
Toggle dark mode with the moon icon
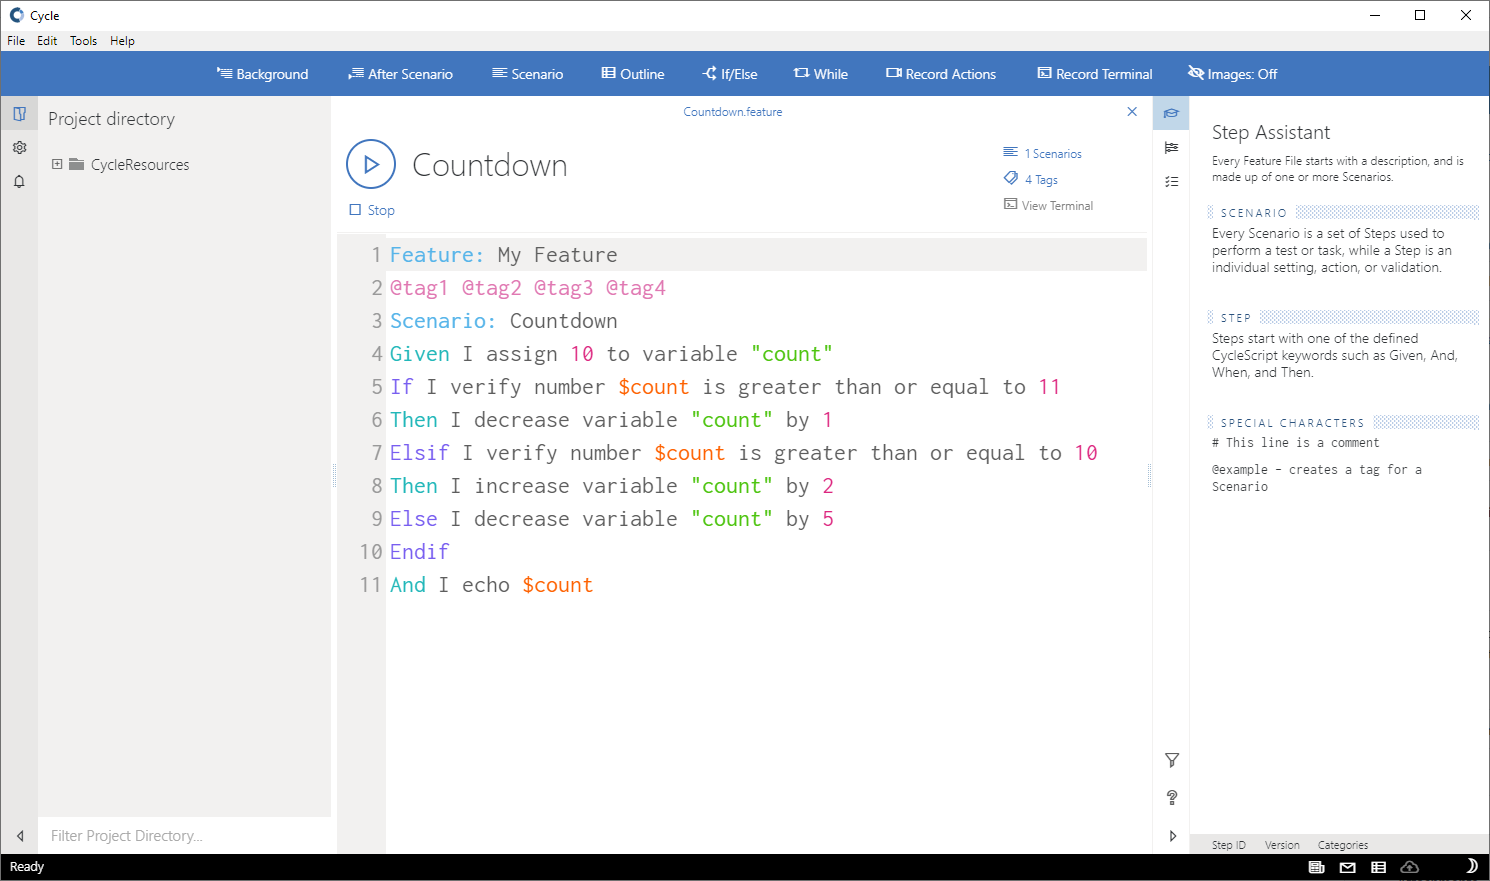[x=1471, y=866]
